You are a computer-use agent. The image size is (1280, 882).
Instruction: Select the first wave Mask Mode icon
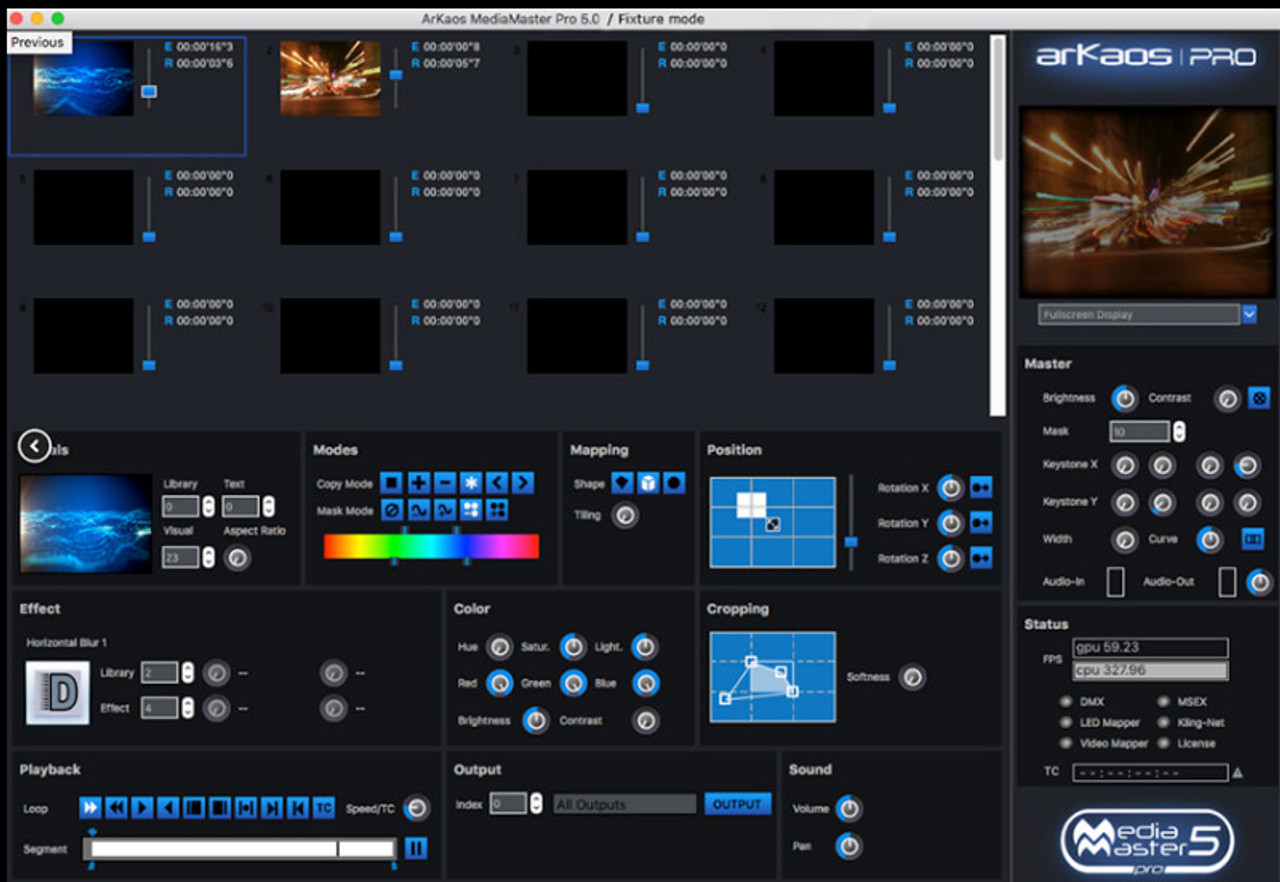pyautogui.click(x=417, y=510)
